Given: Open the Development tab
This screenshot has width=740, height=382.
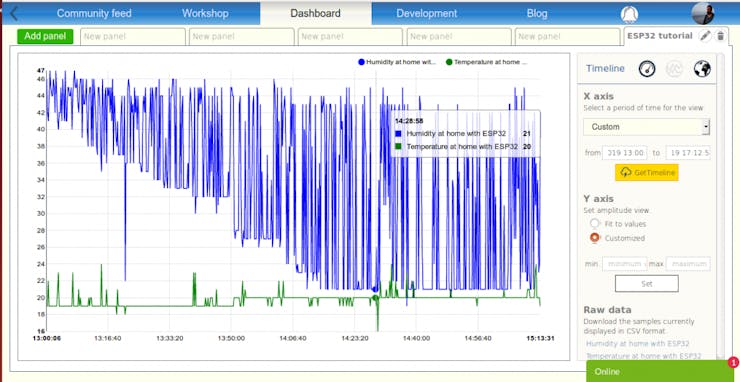Looking at the screenshot, I should (x=427, y=13).
